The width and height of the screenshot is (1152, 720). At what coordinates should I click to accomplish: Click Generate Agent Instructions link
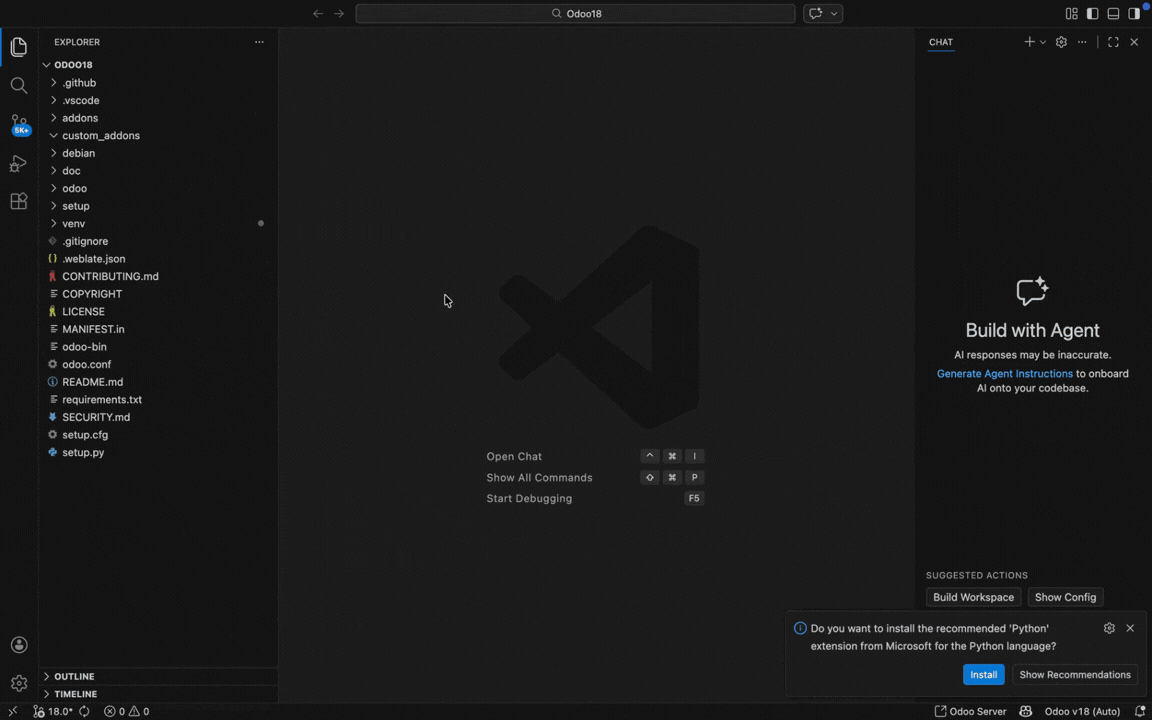[1004, 373]
